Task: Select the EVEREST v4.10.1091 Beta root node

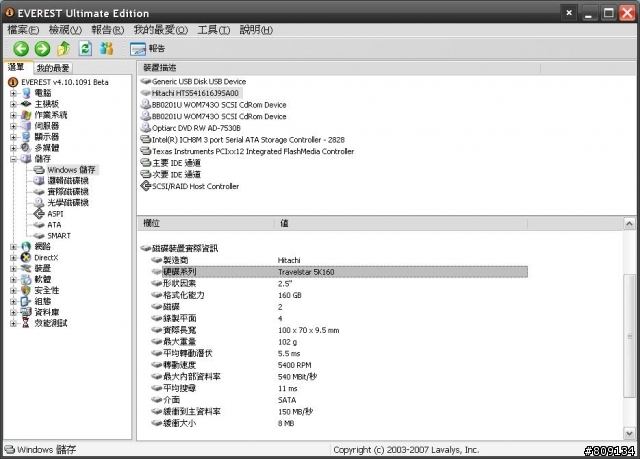Action: click(65, 82)
